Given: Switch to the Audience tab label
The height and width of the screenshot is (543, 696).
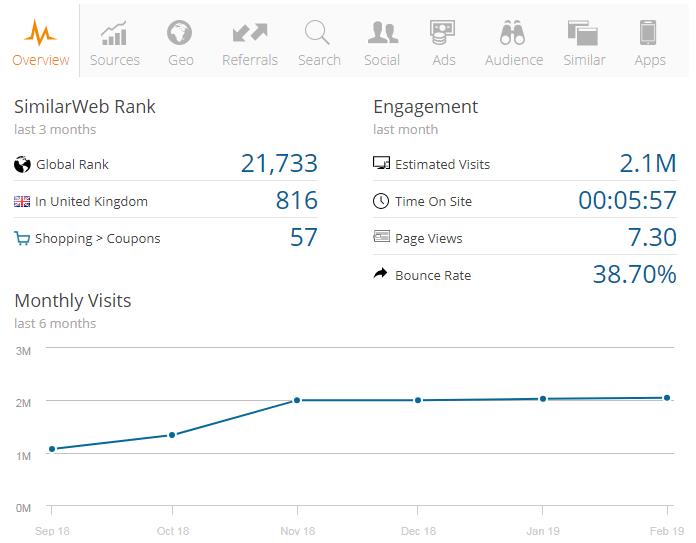Looking at the screenshot, I should (x=512, y=60).
